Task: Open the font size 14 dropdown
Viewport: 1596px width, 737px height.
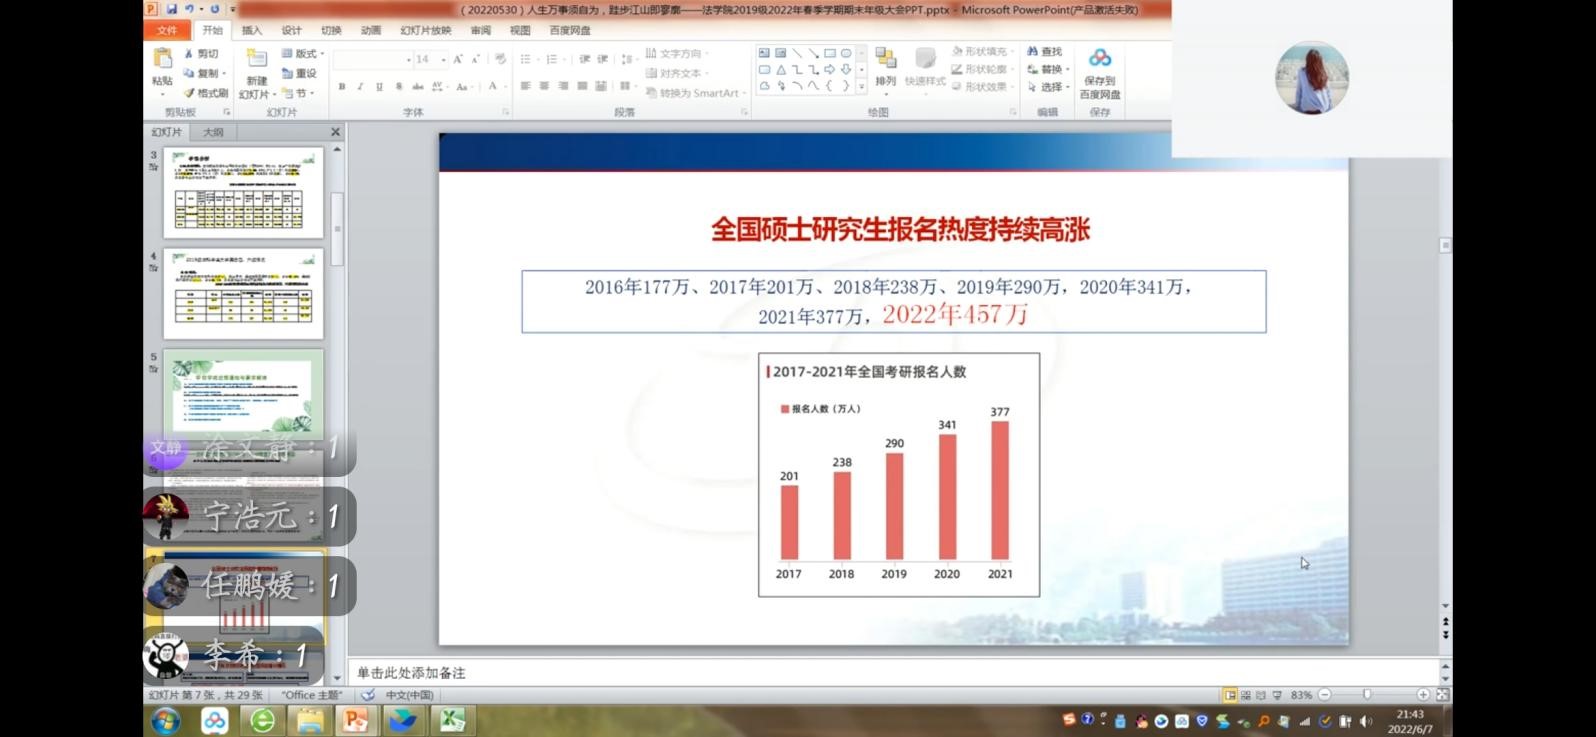Action: [x=431, y=60]
